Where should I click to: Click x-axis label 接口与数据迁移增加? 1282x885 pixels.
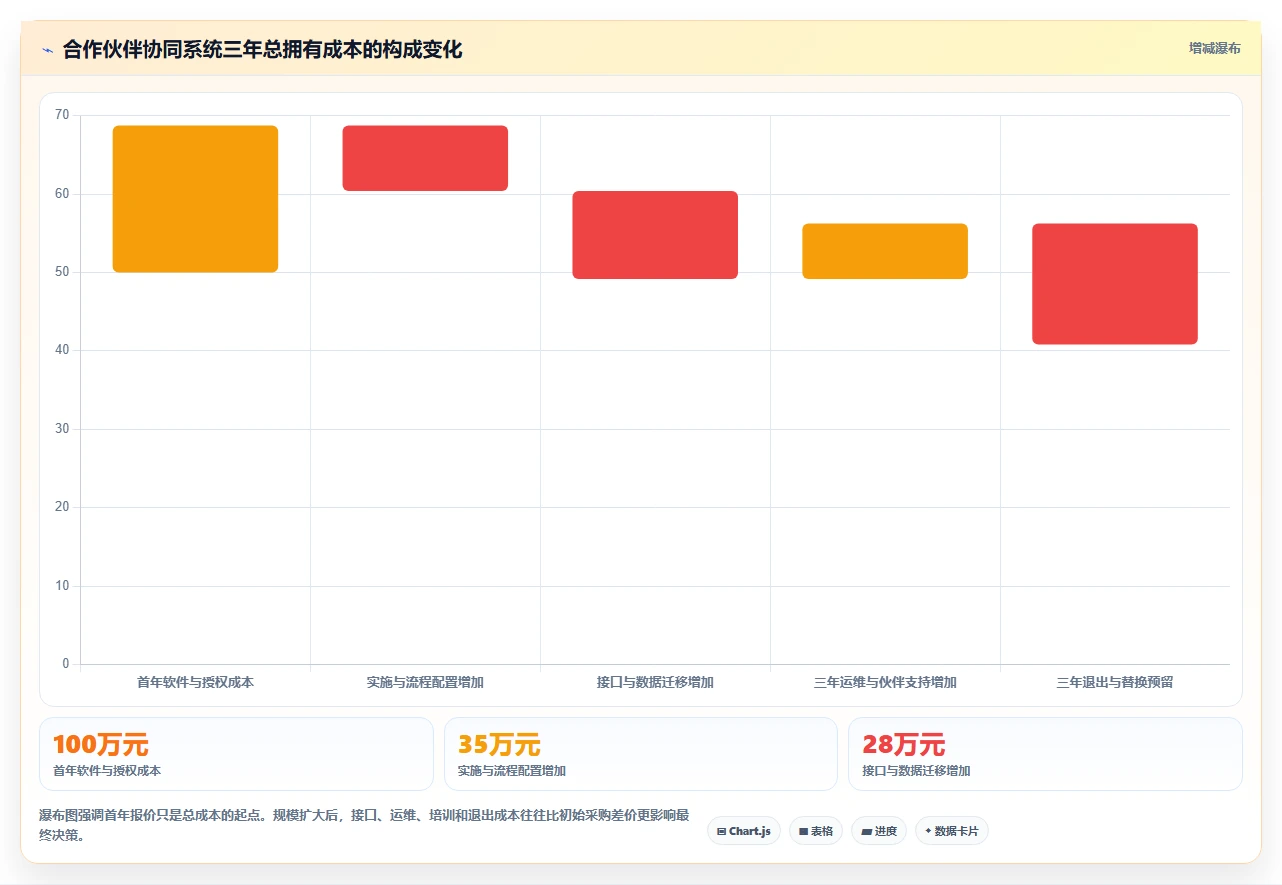655,683
